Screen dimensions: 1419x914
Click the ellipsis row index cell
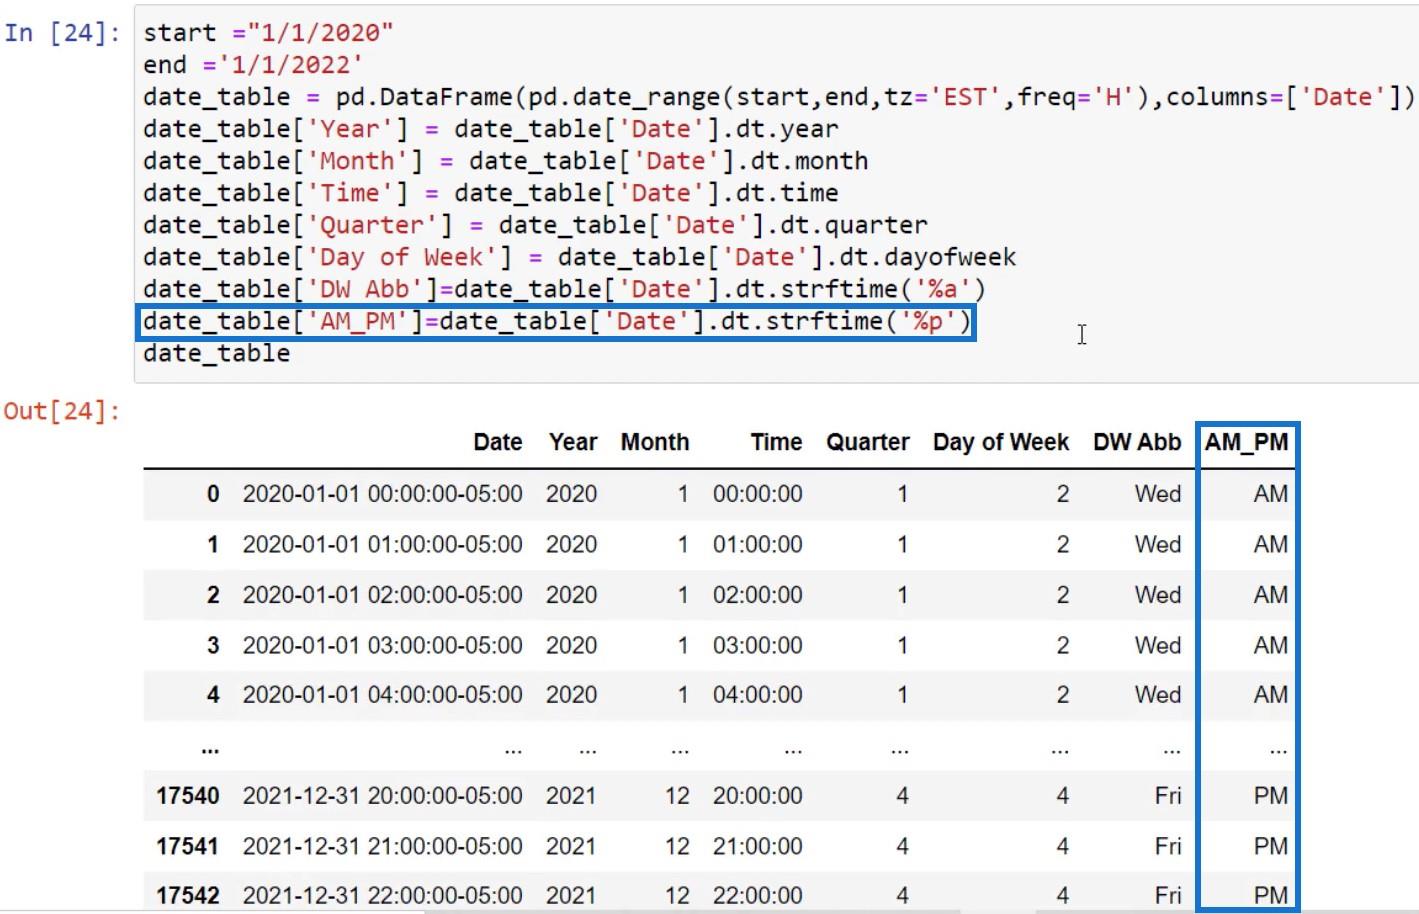[210, 749]
